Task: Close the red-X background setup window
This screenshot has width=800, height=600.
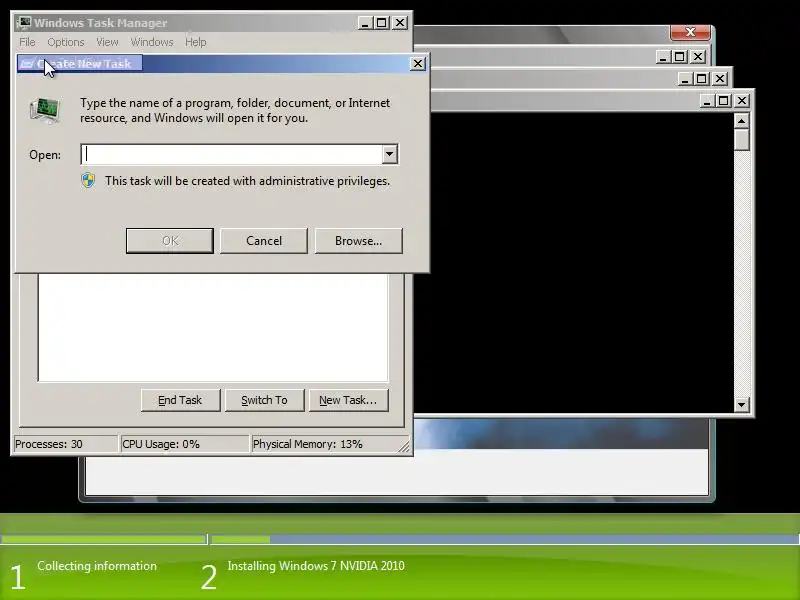Action: coord(690,32)
